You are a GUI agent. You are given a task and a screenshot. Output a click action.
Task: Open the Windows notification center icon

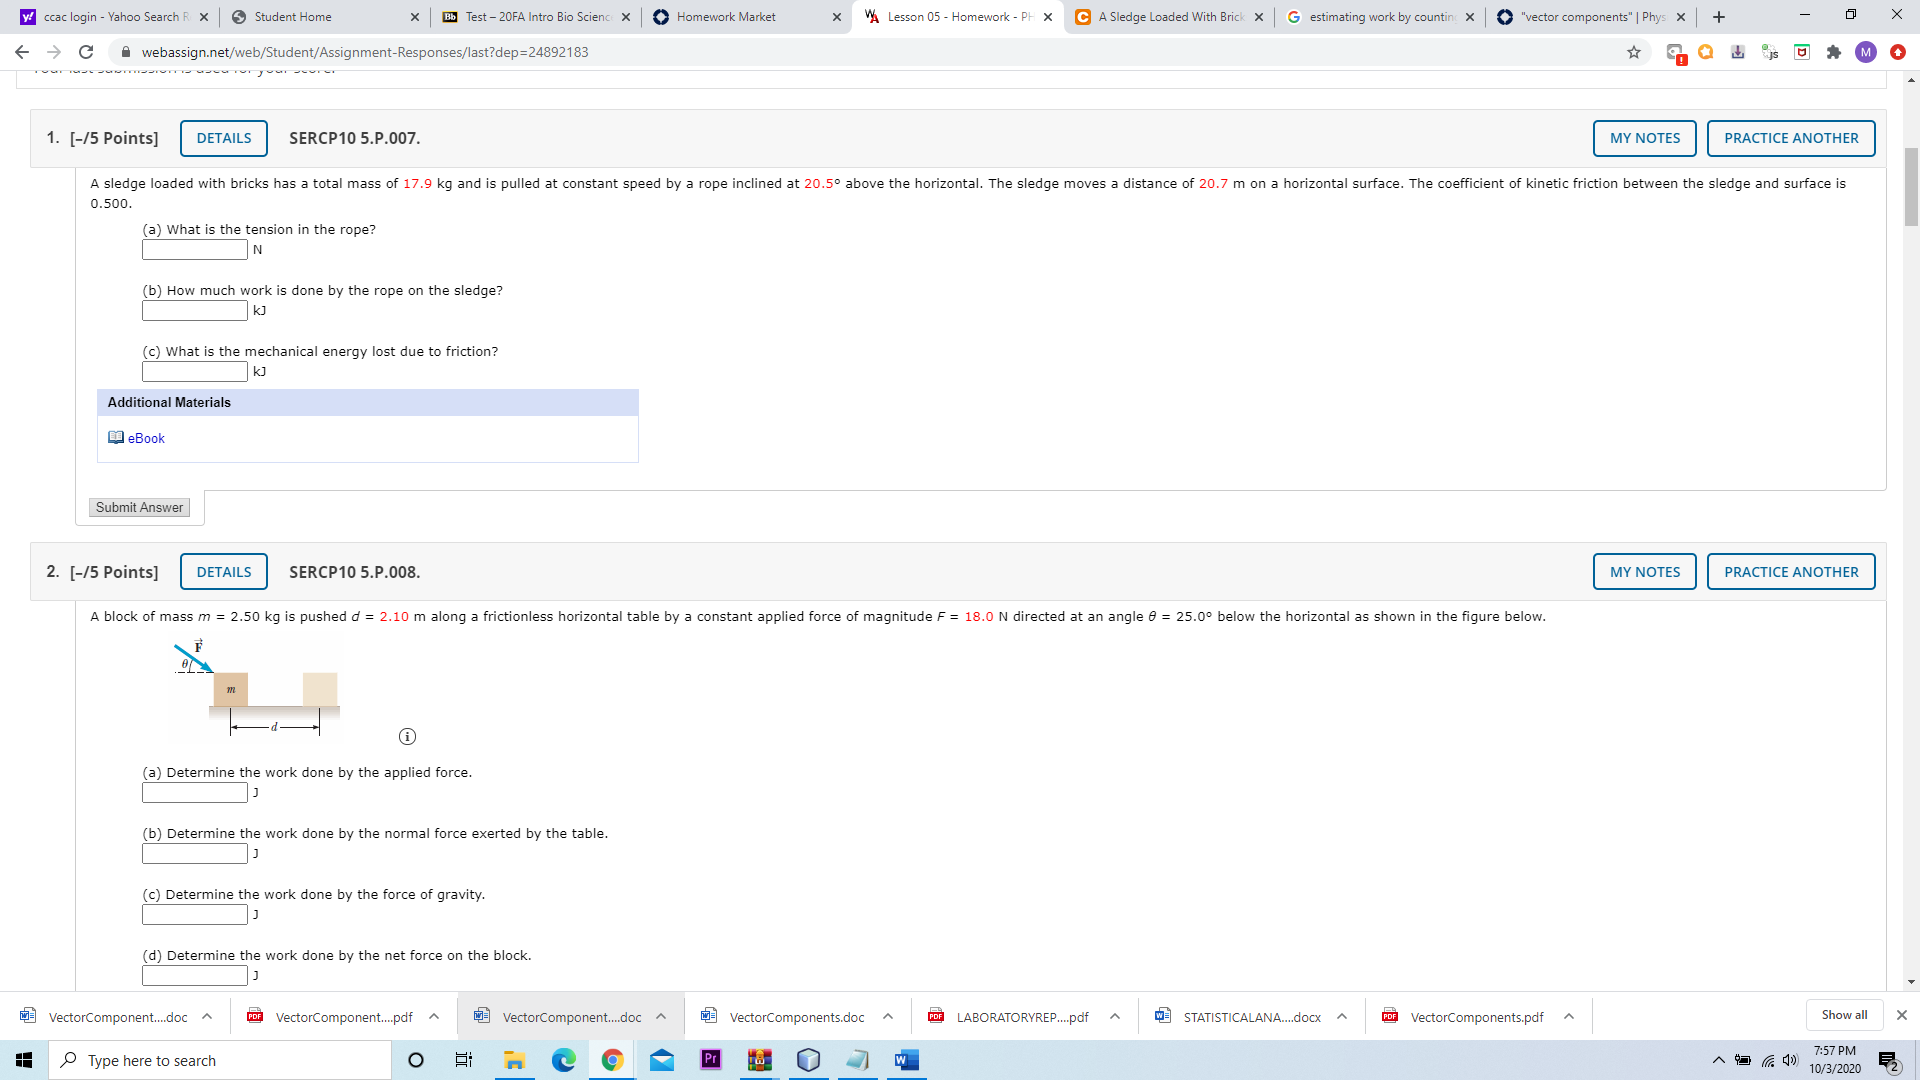tap(1889, 1060)
